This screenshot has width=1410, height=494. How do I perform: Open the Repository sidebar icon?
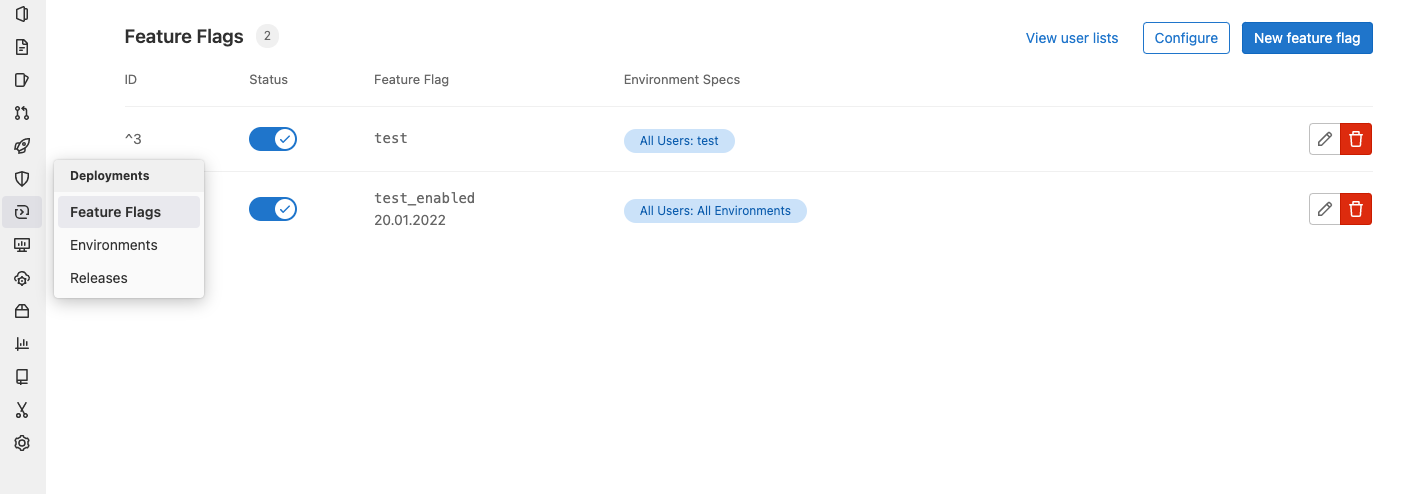(22, 47)
